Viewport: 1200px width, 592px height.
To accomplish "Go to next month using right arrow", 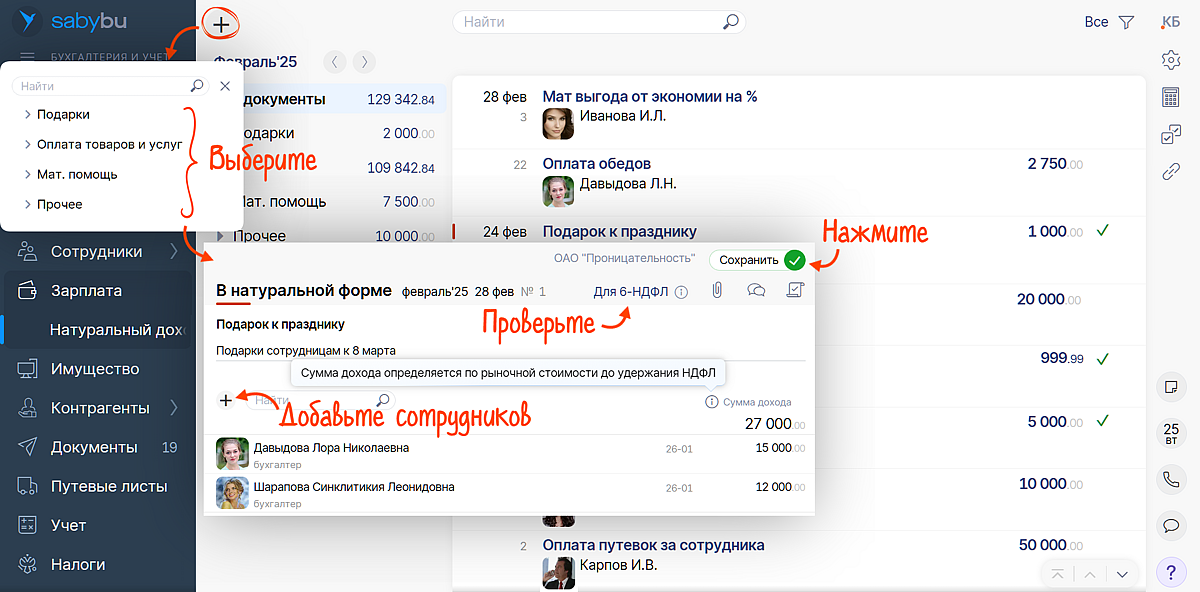I will 364,62.
